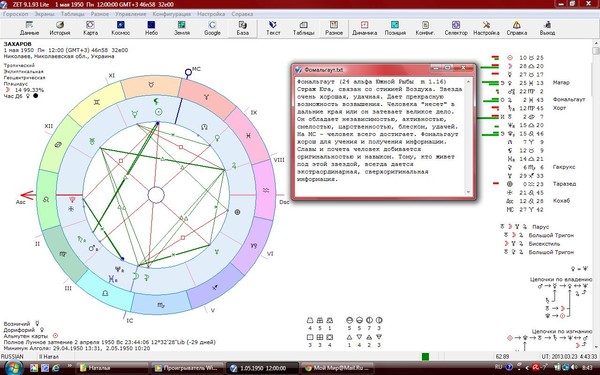The width and height of the screenshot is (600, 375).
Task: Click the Парус configuration entry
Action: pyautogui.click(x=540, y=227)
